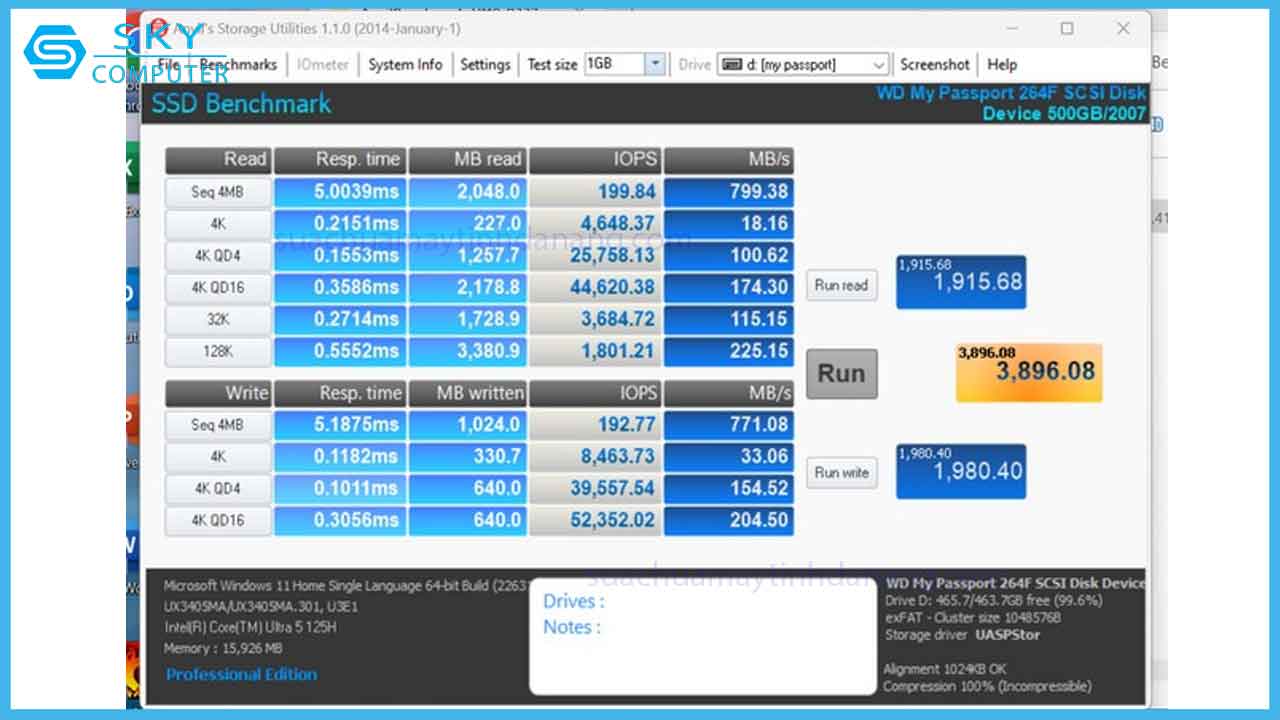Select the 3,380.9 MB read cell
The image size is (1280, 720).
[x=467, y=351]
